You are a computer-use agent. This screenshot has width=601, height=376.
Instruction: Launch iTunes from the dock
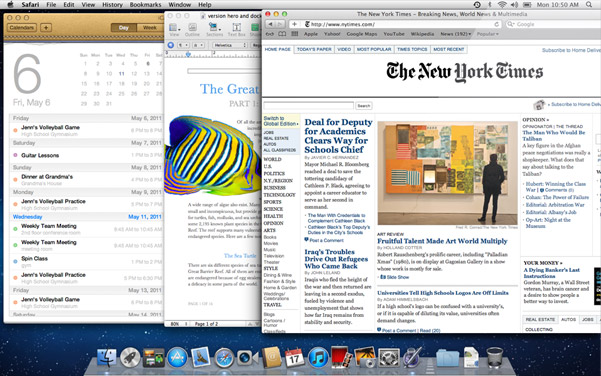[318, 358]
